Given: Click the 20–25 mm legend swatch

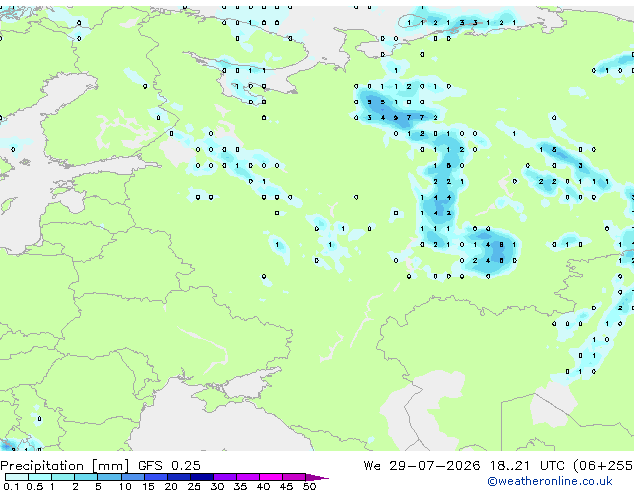Looking at the screenshot, I should pos(178,477).
